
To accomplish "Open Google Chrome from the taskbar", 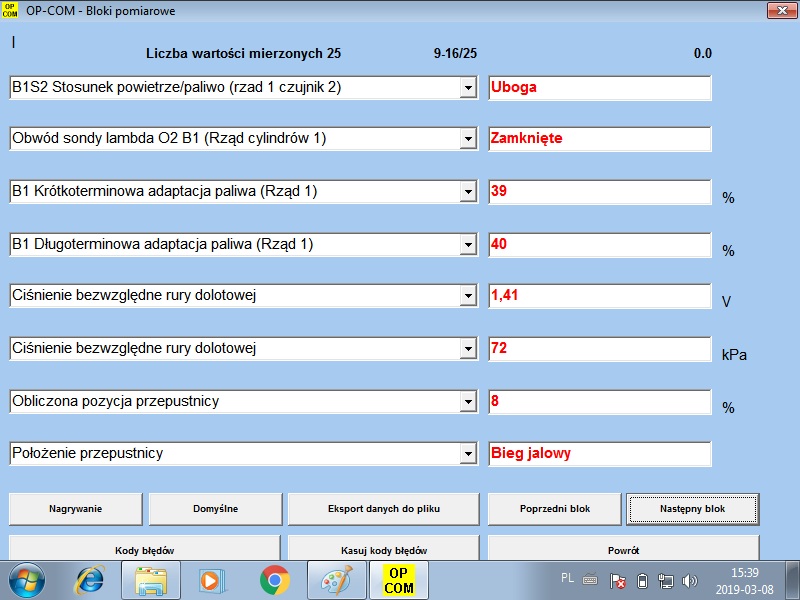I will coord(275,580).
